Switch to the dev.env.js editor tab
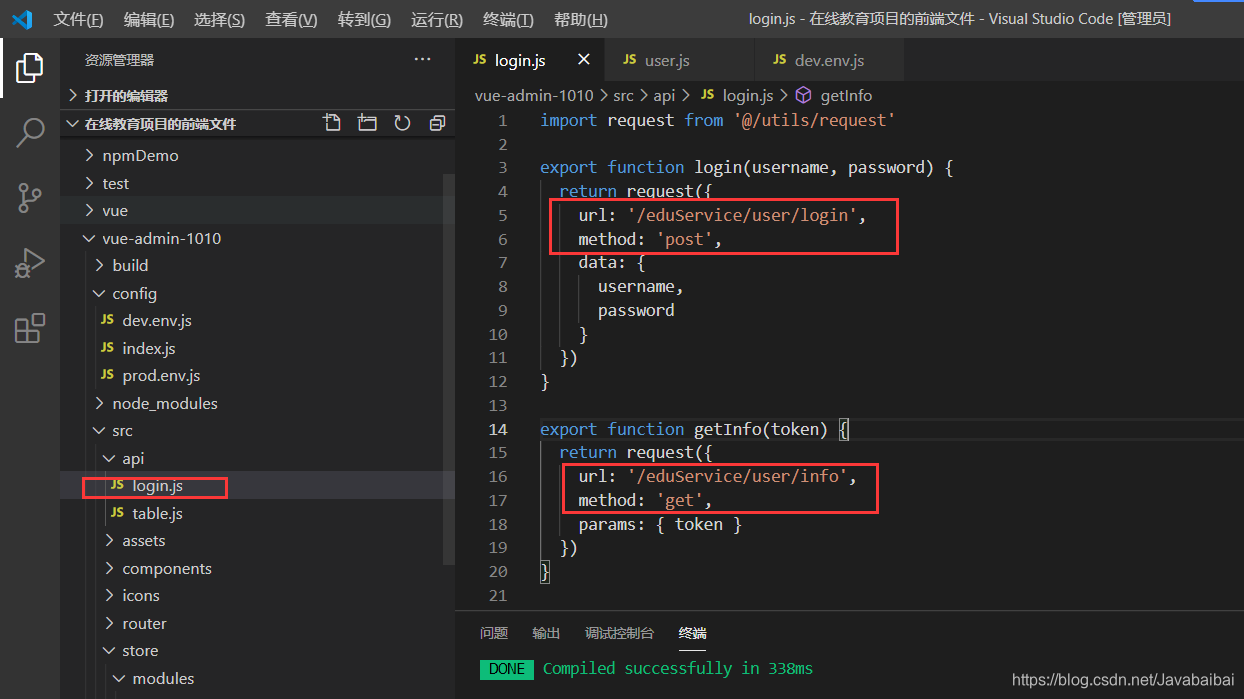 coord(829,60)
